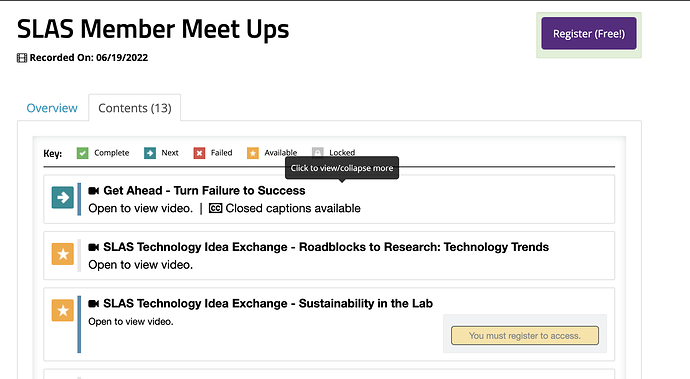Click the orange Available star key icon
The height and width of the screenshot is (379, 690).
[x=253, y=153]
